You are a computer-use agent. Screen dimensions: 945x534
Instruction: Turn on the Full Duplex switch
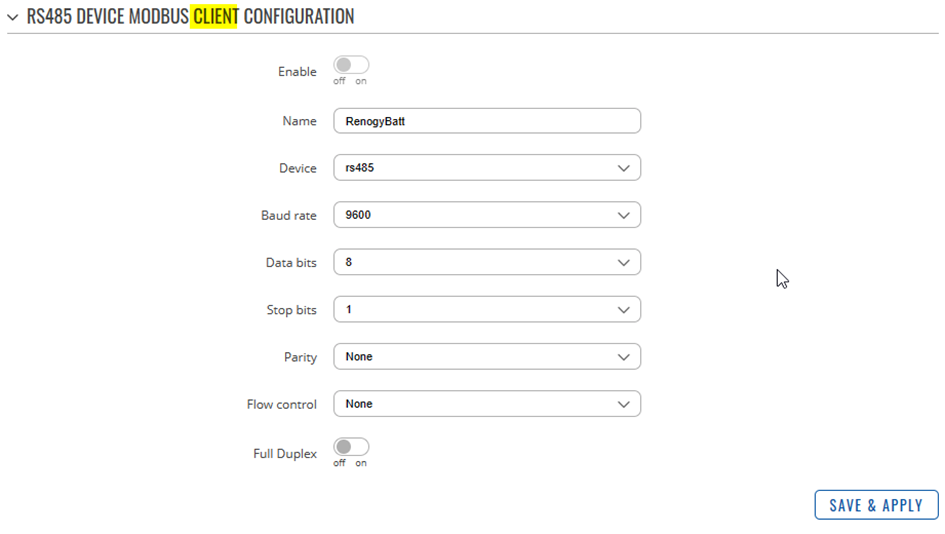(351, 447)
